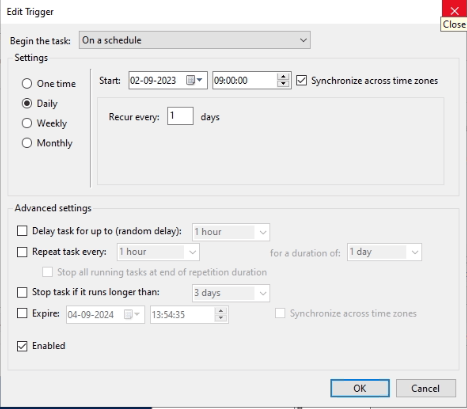Check the Repeat task every option
This screenshot has width=467, height=409.
tap(22, 252)
